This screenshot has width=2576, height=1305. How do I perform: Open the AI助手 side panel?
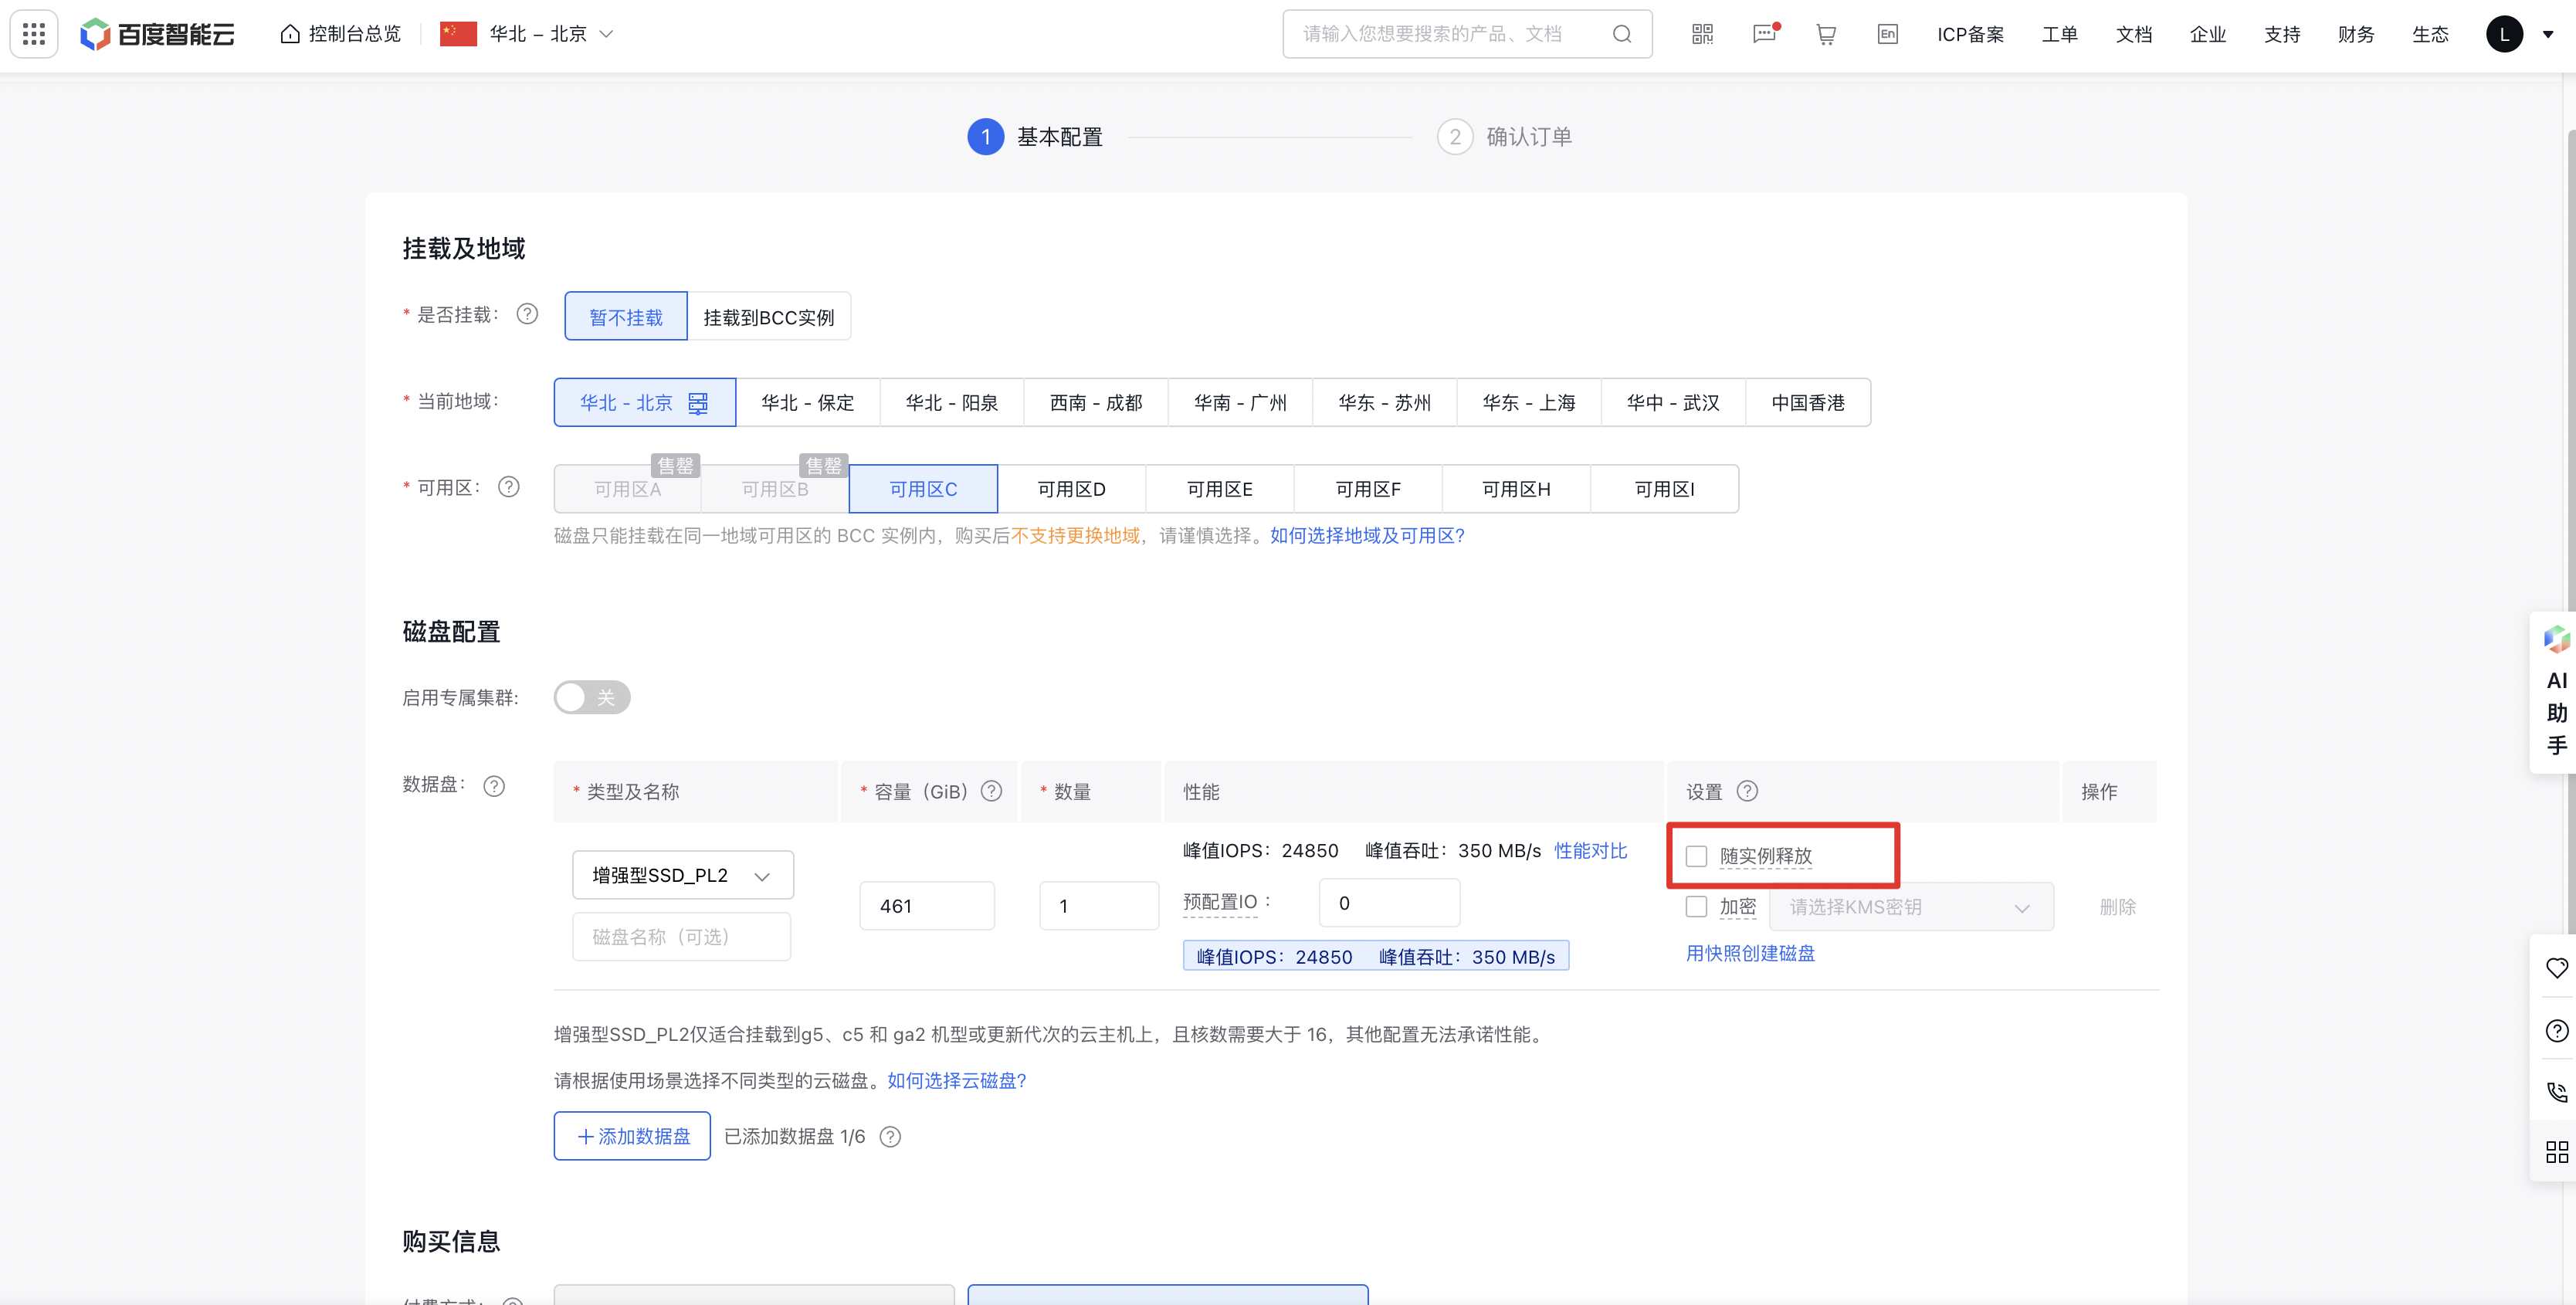coord(2555,691)
